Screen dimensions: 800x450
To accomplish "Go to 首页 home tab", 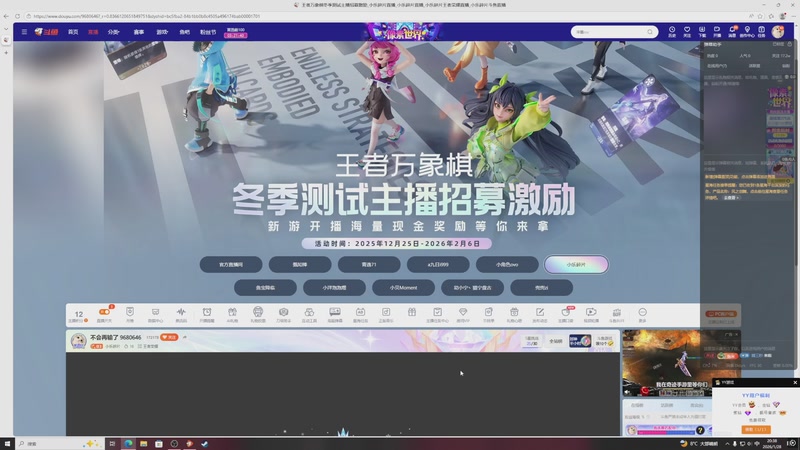I will tap(73, 32).
